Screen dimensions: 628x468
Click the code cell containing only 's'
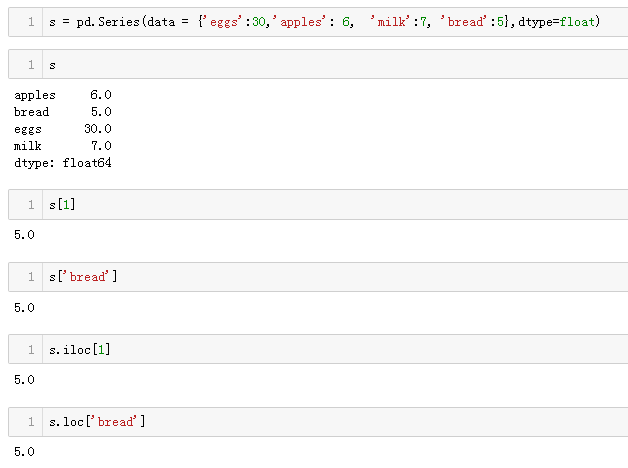318,64
